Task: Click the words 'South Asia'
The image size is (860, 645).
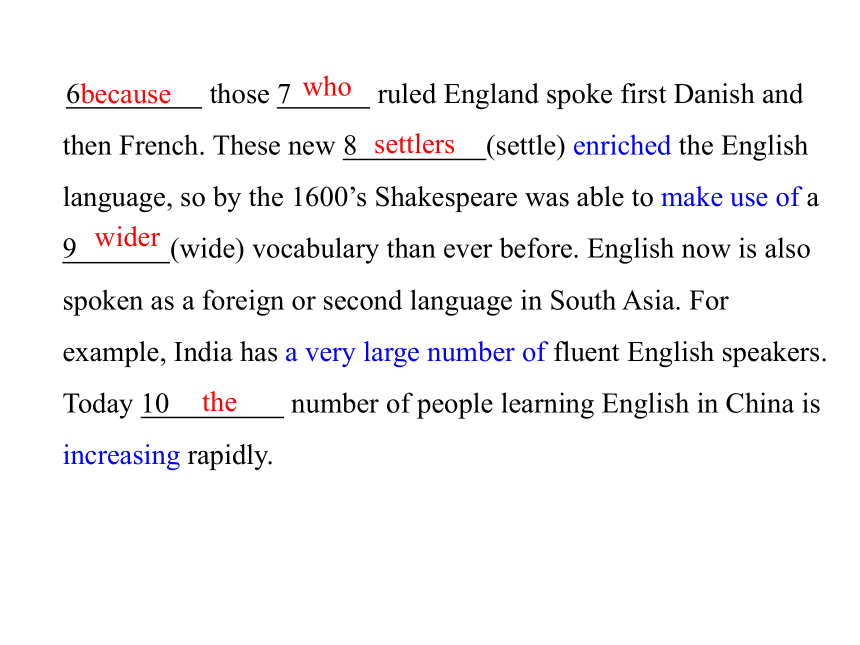Action: [612, 301]
